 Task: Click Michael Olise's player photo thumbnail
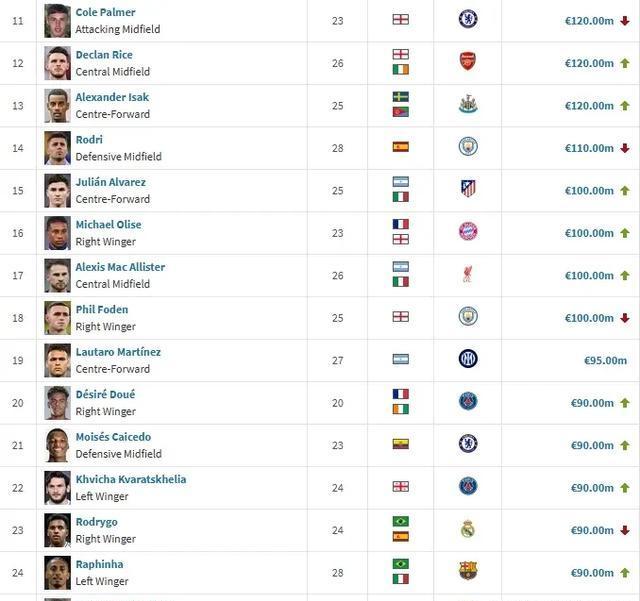coord(57,232)
